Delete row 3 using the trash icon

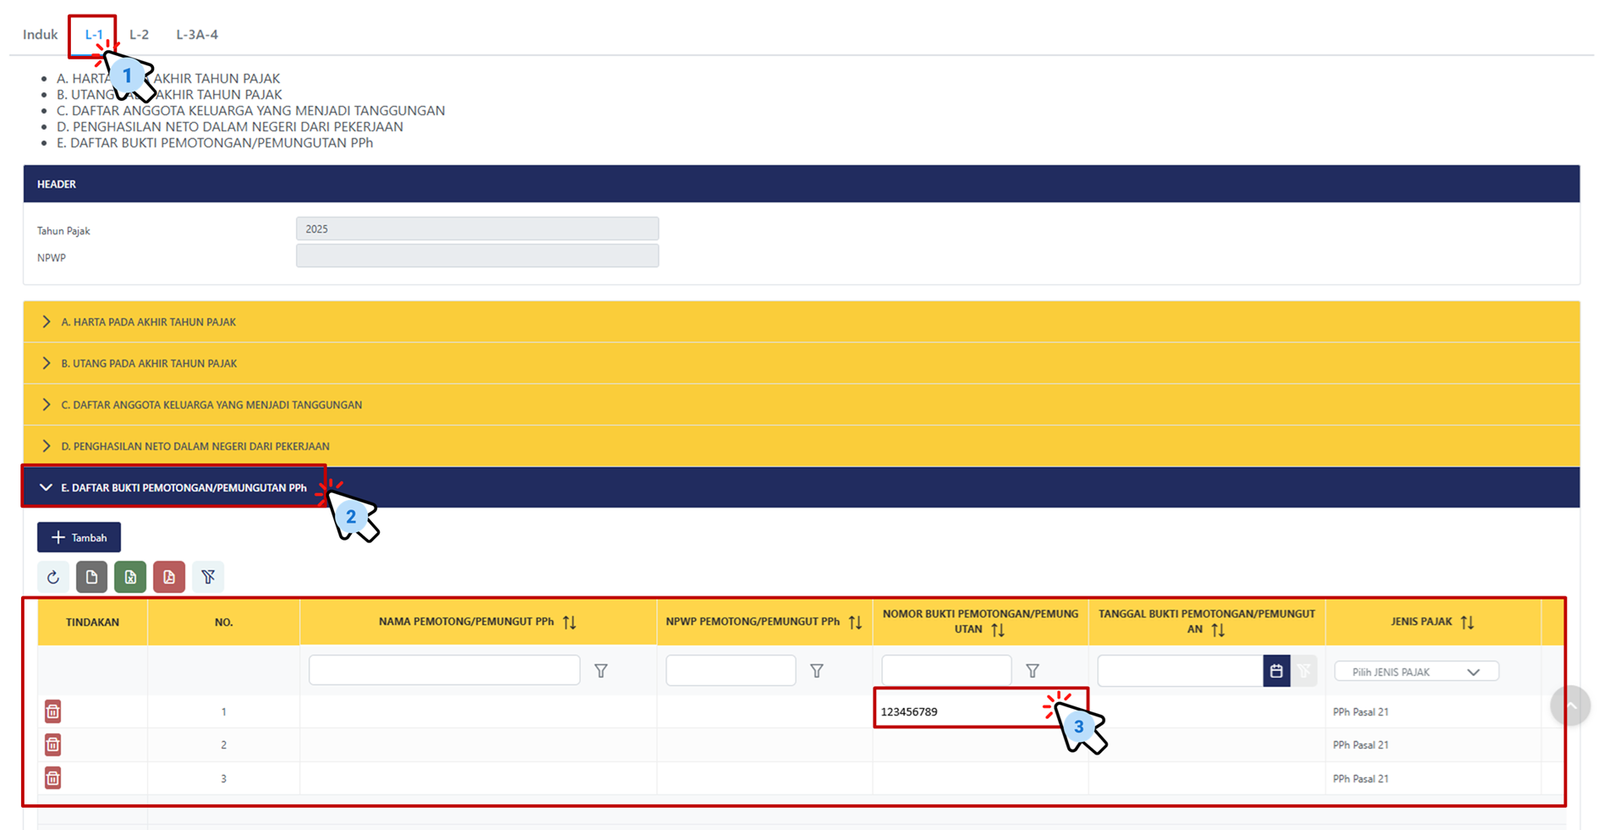pos(53,778)
